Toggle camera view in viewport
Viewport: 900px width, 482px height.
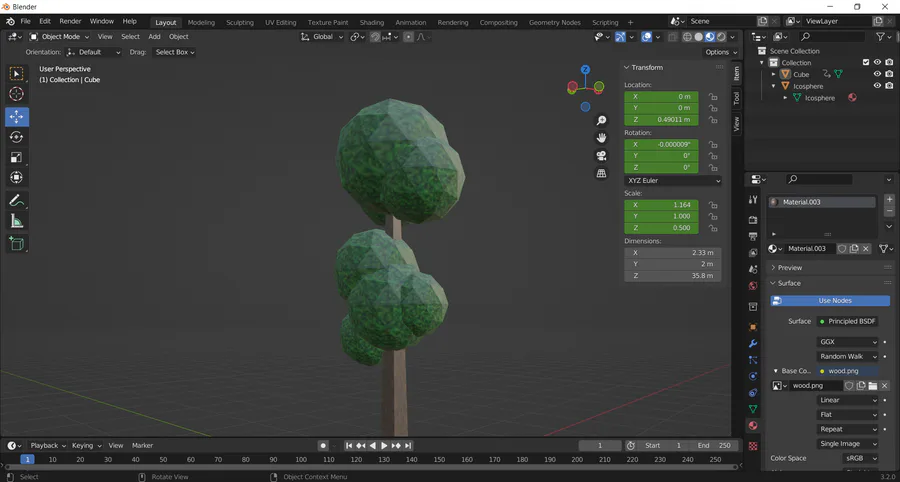(x=601, y=156)
